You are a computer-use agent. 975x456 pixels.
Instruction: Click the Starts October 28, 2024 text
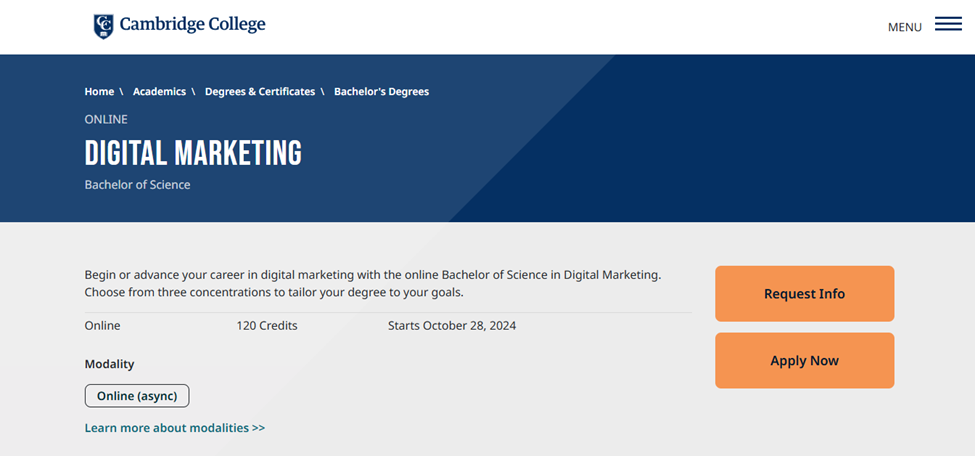(x=452, y=325)
